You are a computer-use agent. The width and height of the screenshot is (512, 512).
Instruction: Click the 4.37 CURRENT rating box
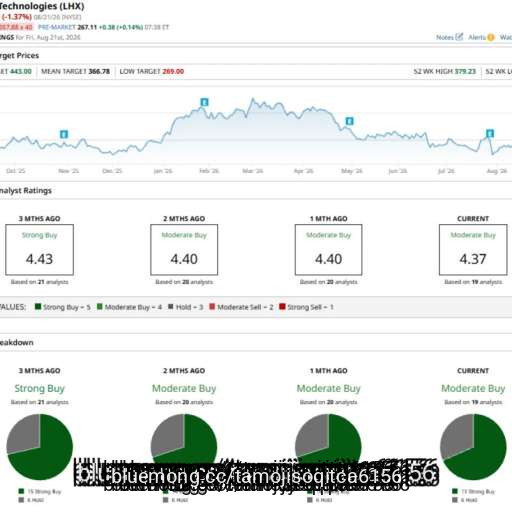coord(473,250)
